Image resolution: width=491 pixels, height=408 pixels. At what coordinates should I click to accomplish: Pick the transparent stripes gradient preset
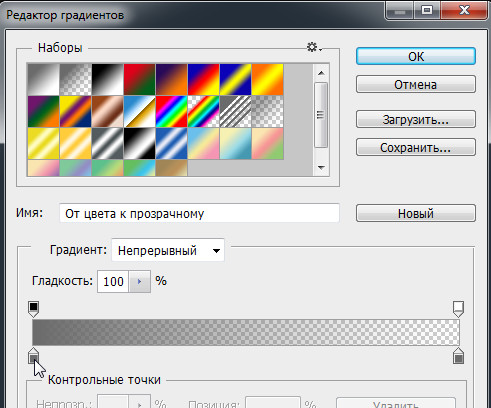(236, 111)
